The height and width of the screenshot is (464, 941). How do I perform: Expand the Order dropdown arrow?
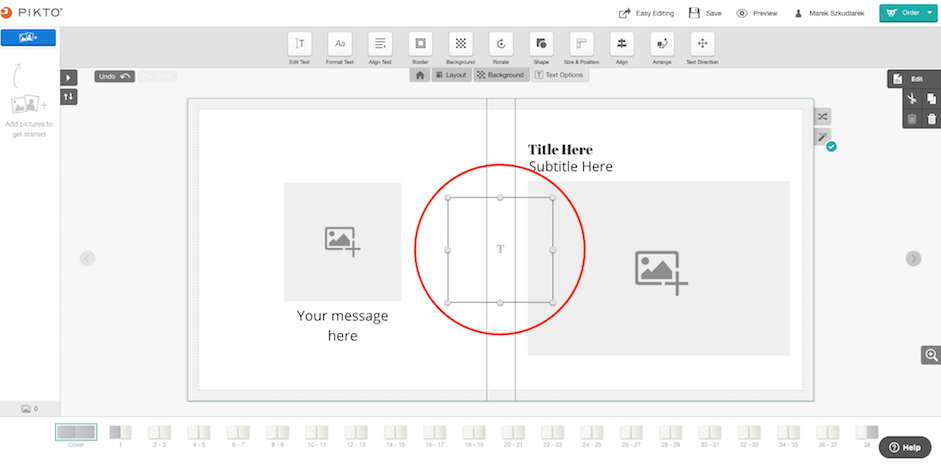pyautogui.click(x=929, y=13)
